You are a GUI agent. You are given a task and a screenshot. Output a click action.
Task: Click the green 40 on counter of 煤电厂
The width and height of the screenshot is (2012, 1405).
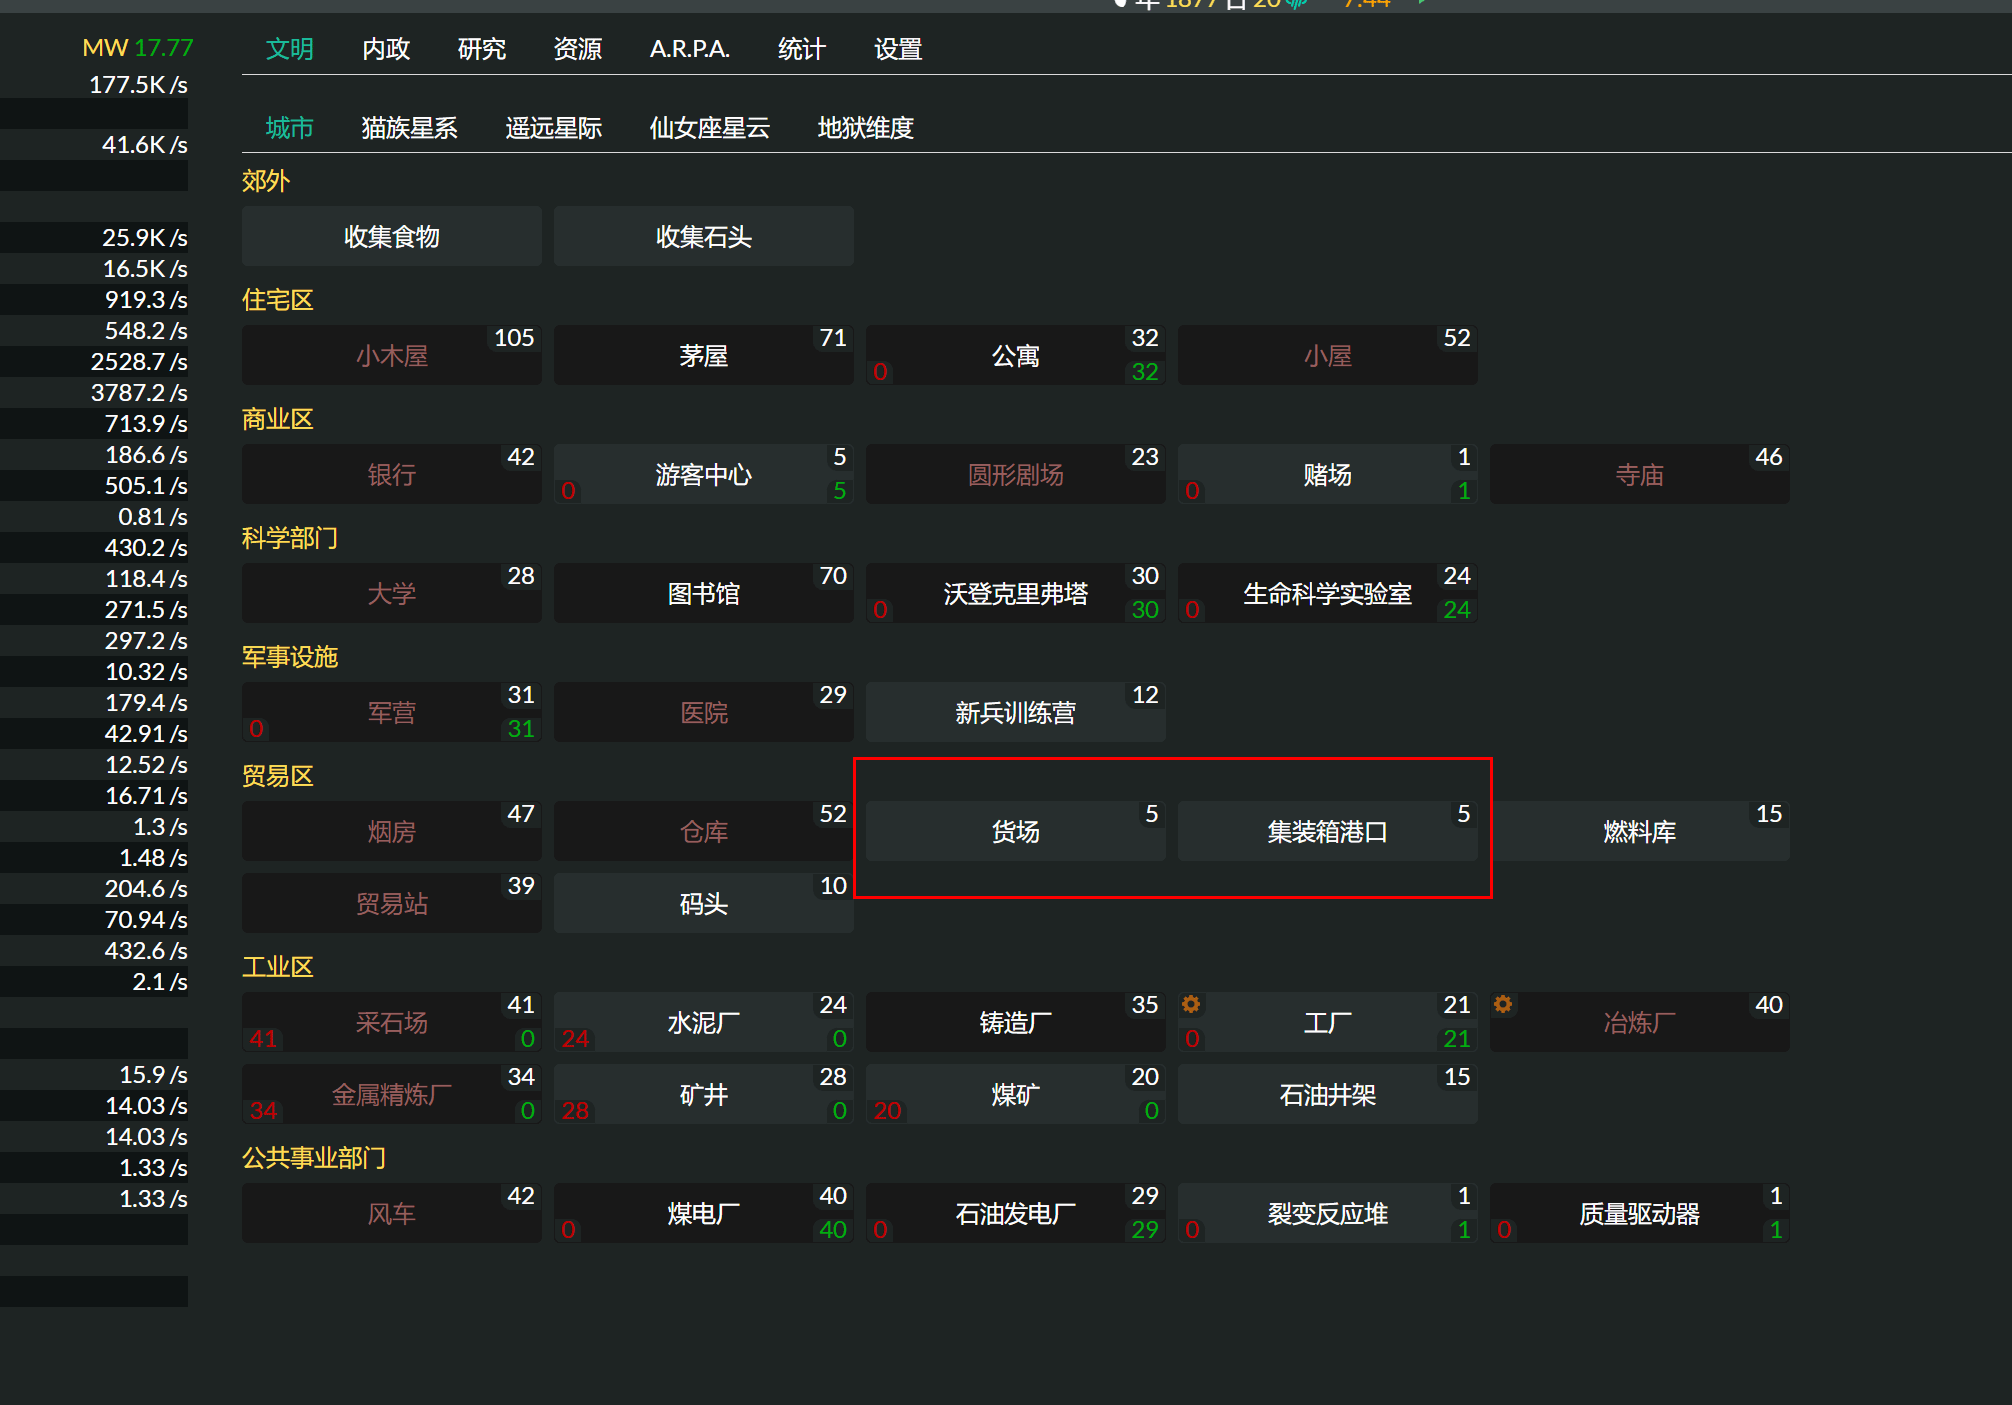[833, 1230]
